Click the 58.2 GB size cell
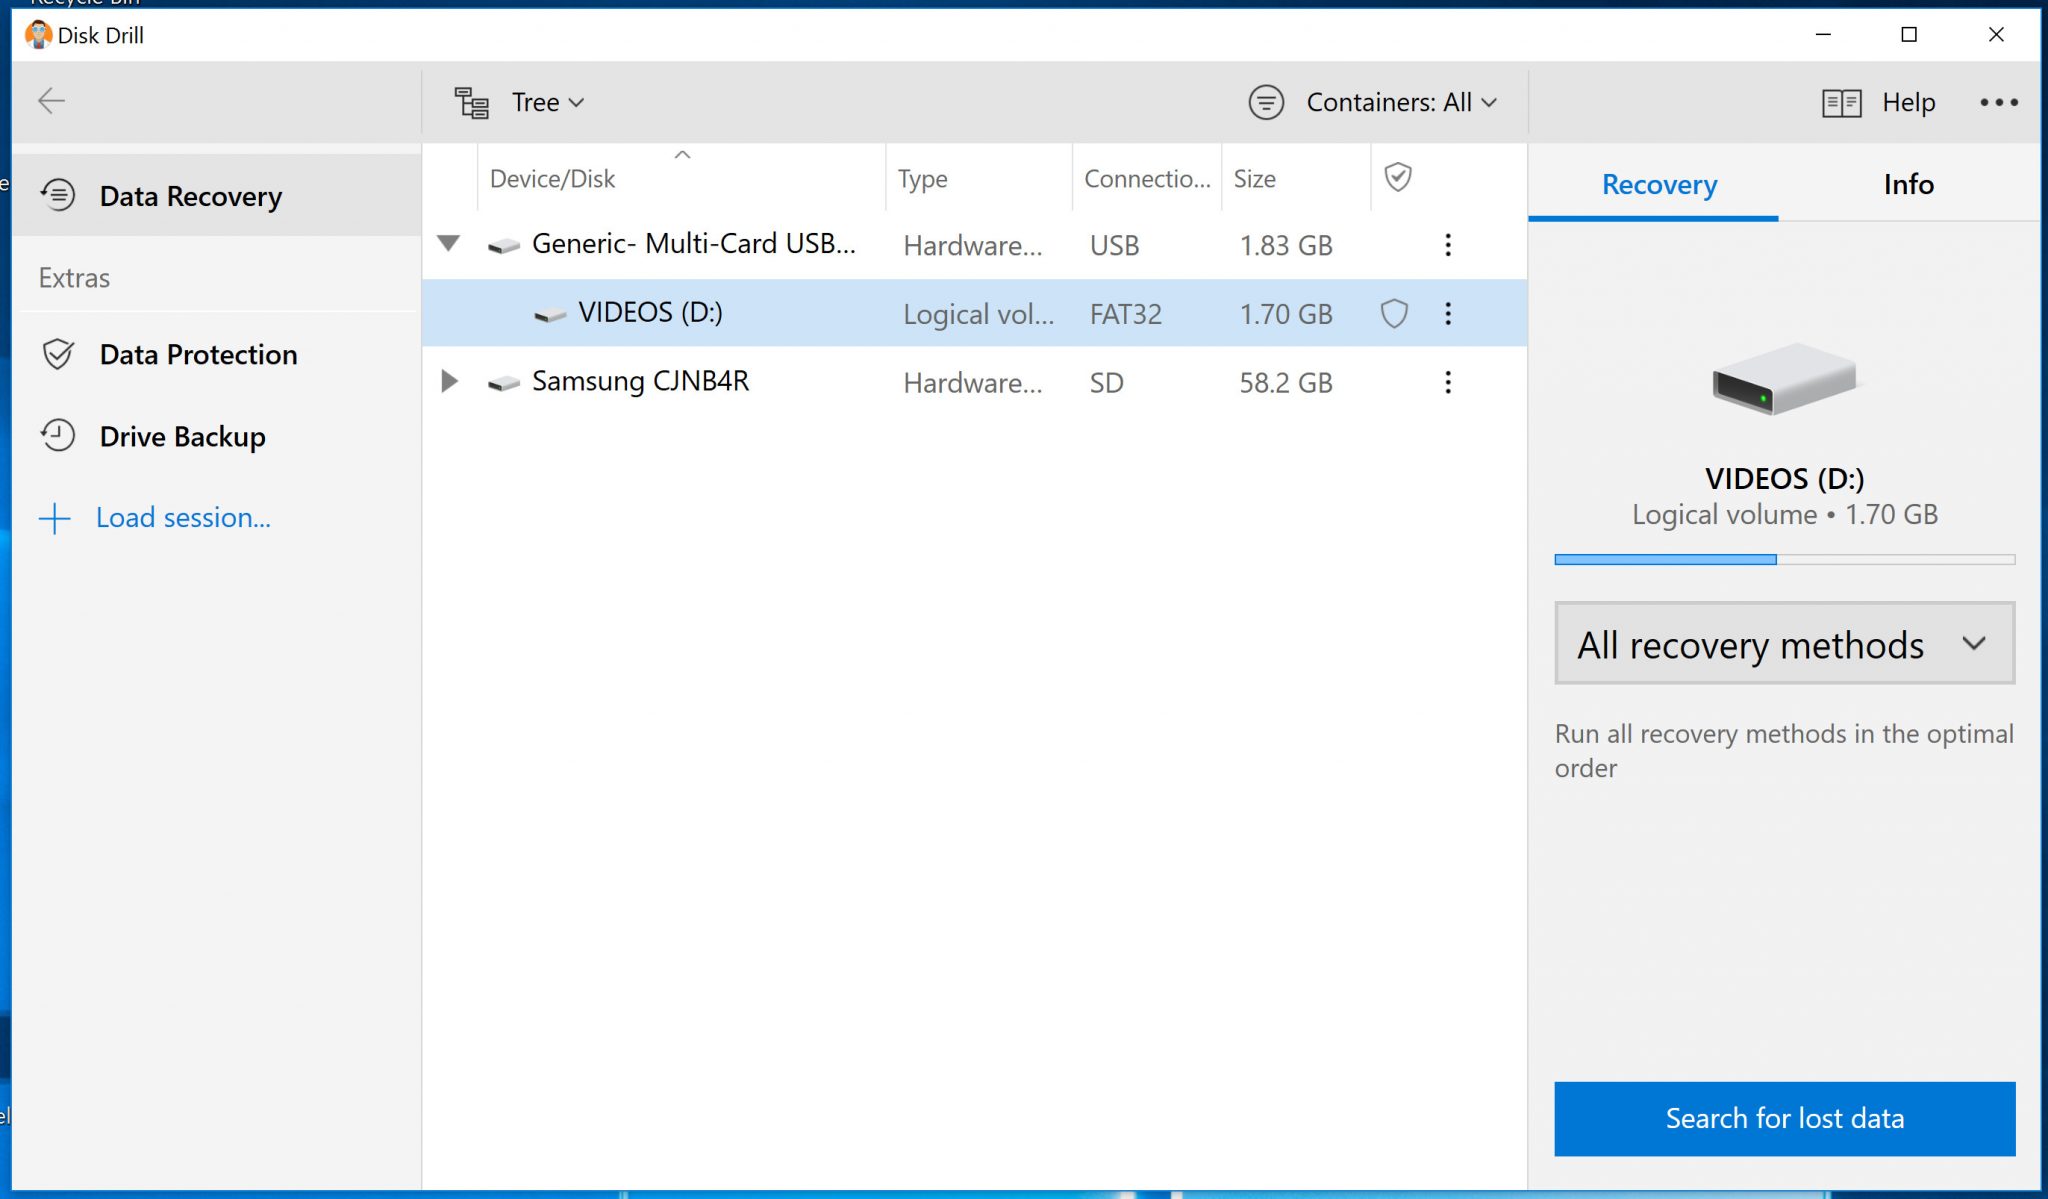Image resolution: width=2048 pixels, height=1199 pixels. (1286, 383)
